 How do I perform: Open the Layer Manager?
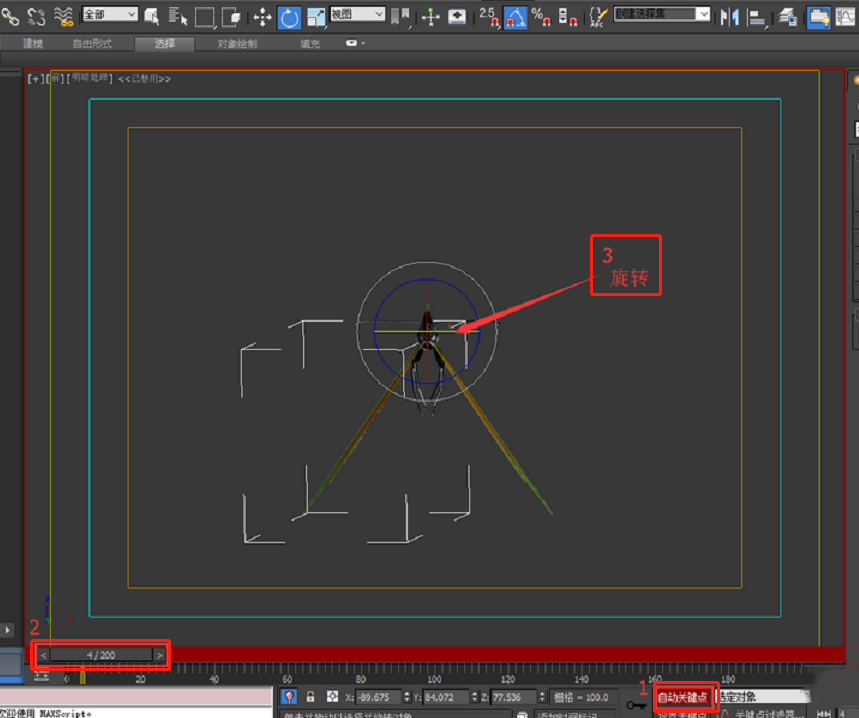point(787,17)
